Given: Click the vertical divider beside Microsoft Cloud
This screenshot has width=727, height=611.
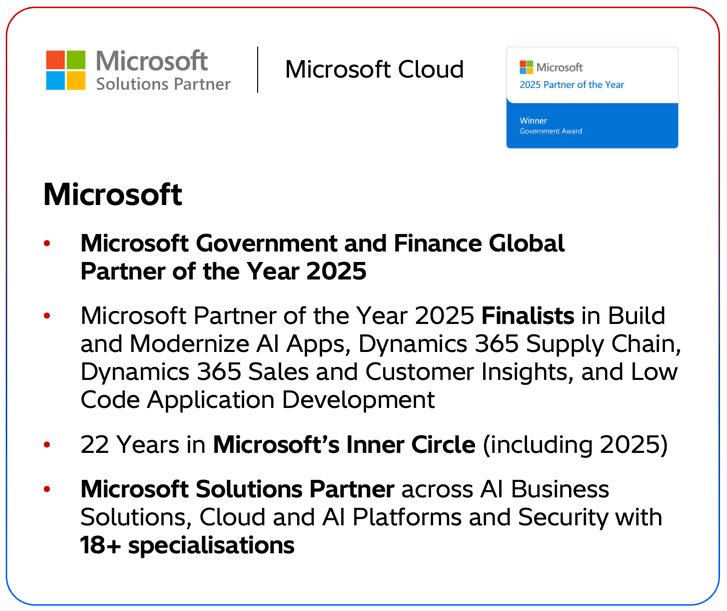Looking at the screenshot, I should point(258,69).
